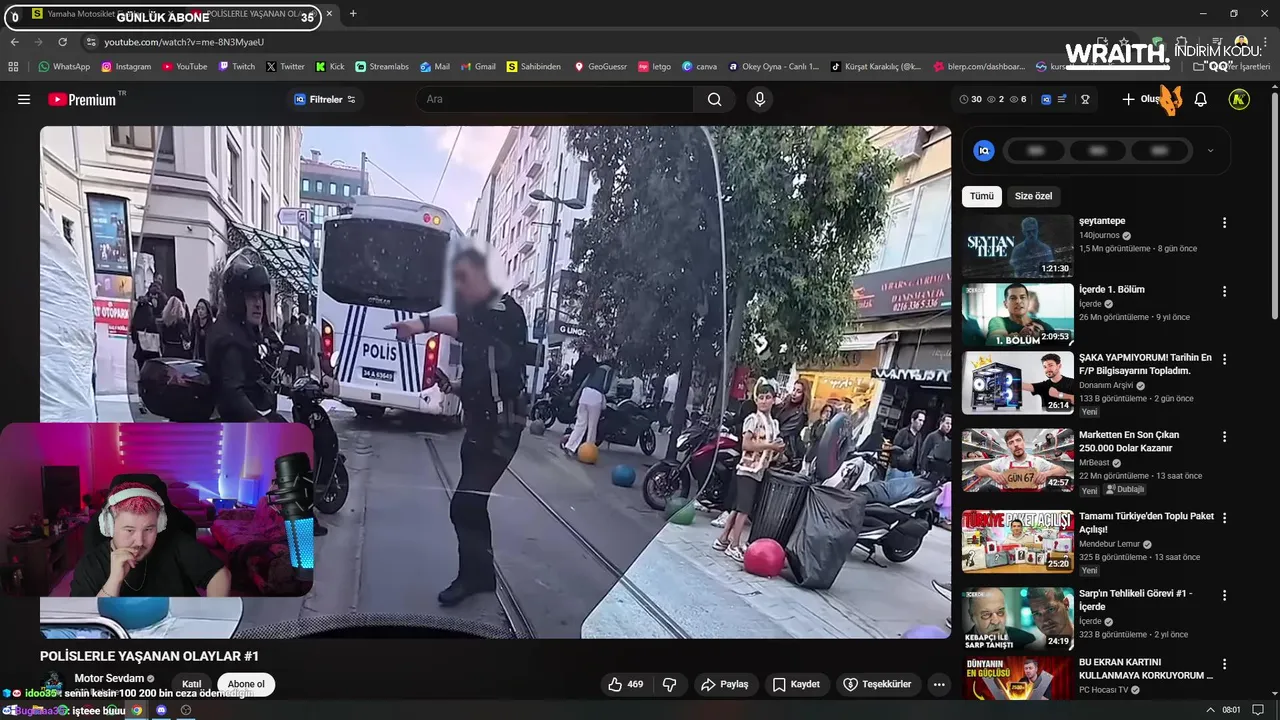
Task: Click the taskbar clock showing 08:01
Action: click(x=1231, y=710)
